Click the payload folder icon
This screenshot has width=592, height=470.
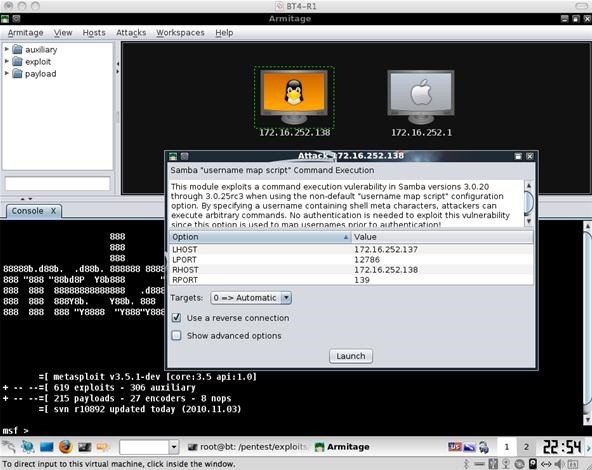[x=17, y=74]
